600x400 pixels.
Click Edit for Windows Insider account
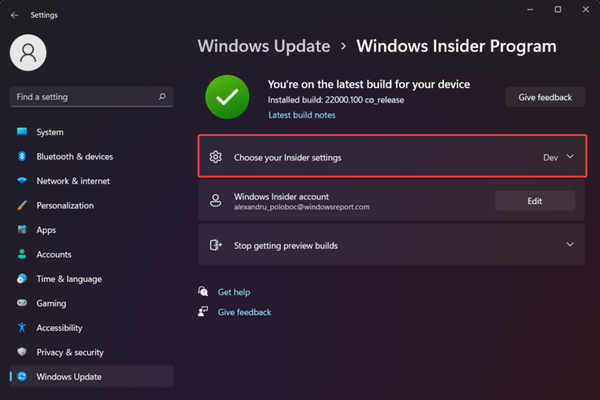click(x=534, y=201)
